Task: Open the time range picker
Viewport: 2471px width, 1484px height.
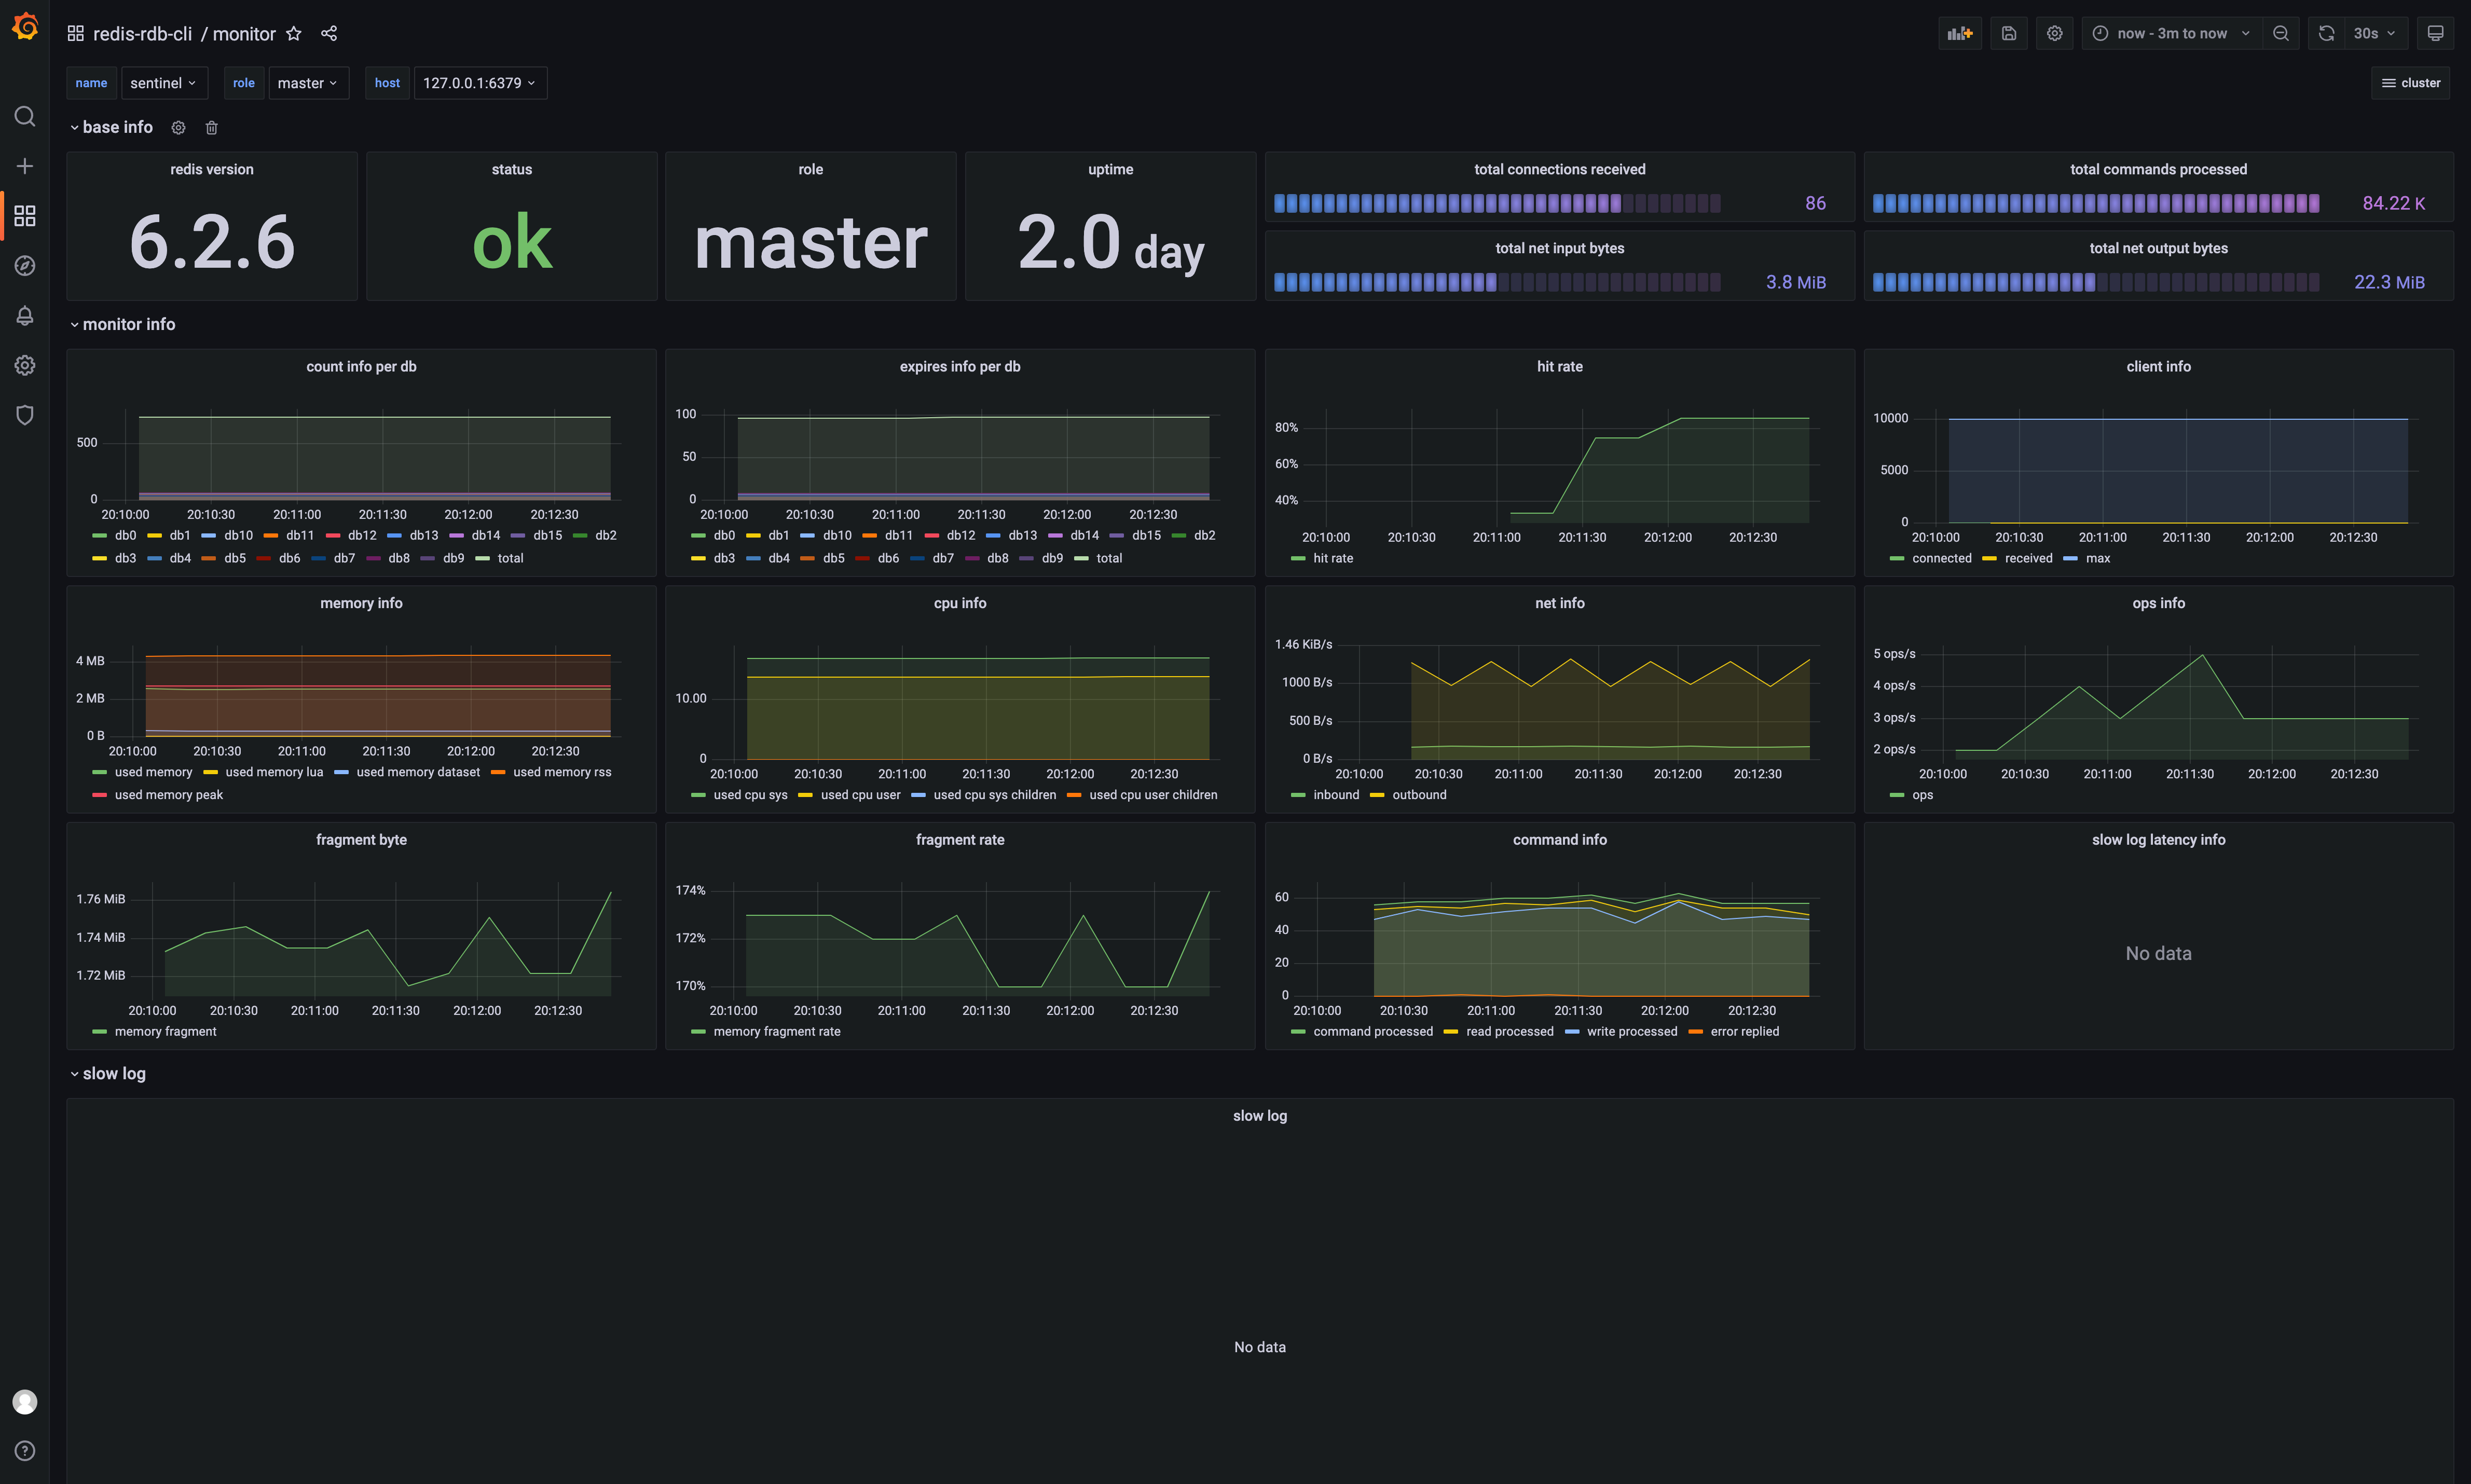Action: [x=2171, y=33]
